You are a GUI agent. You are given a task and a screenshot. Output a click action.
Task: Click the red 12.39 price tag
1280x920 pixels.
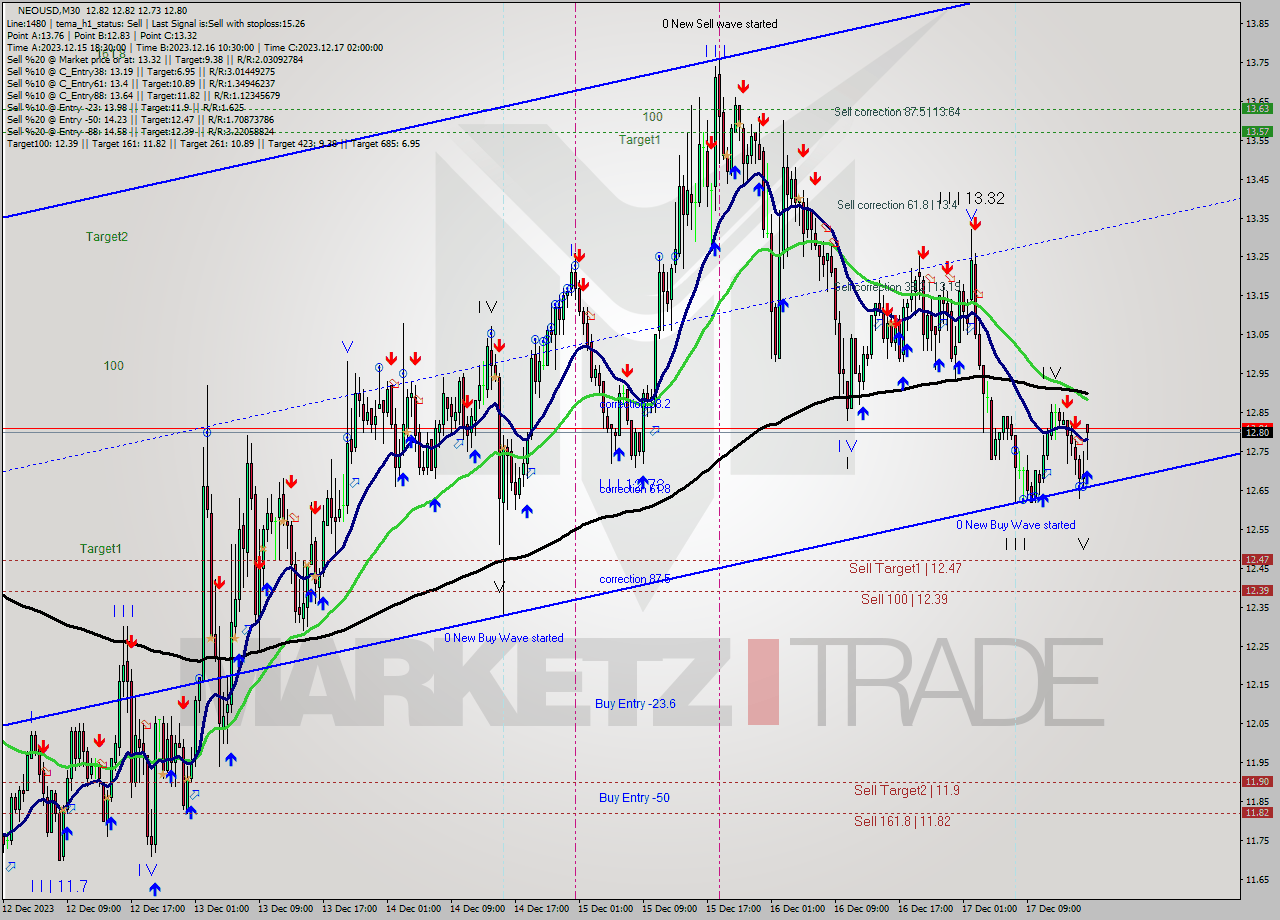tap(1256, 591)
